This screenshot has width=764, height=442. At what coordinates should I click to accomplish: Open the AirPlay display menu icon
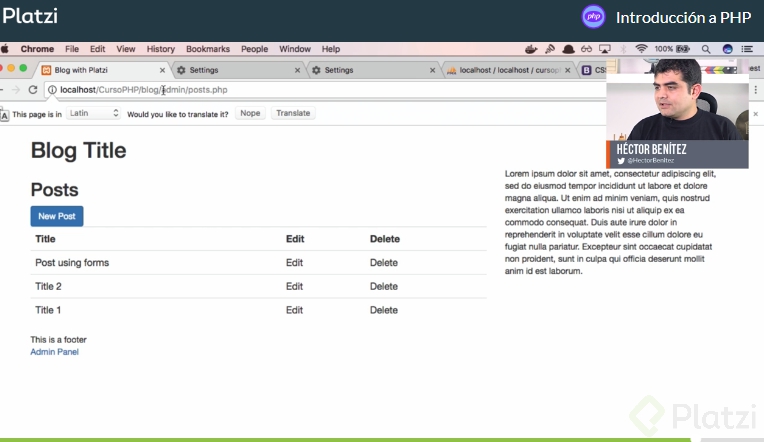[x=605, y=49]
